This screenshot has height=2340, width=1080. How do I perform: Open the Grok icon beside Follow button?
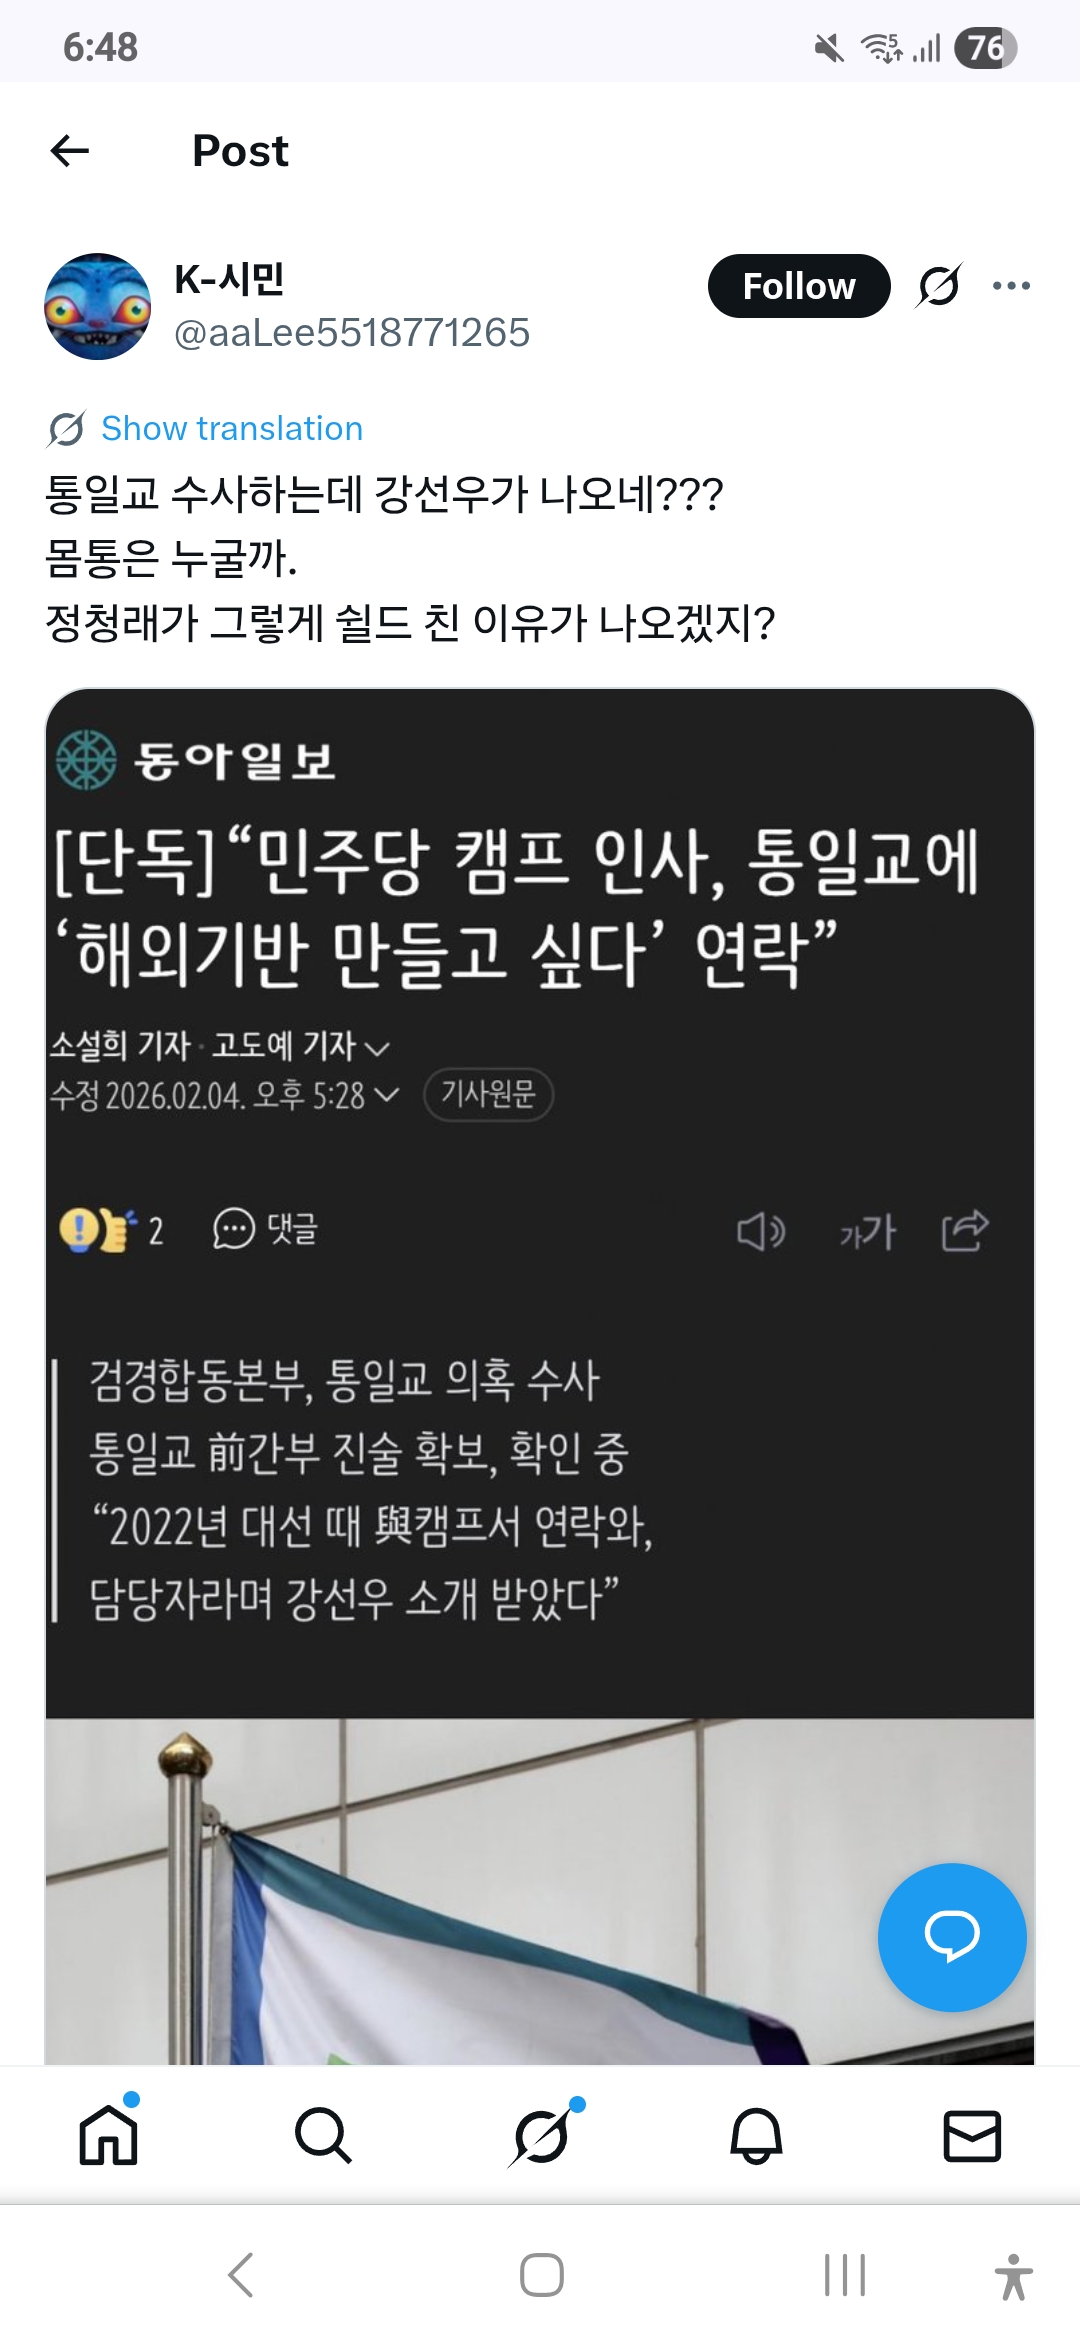click(939, 286)
